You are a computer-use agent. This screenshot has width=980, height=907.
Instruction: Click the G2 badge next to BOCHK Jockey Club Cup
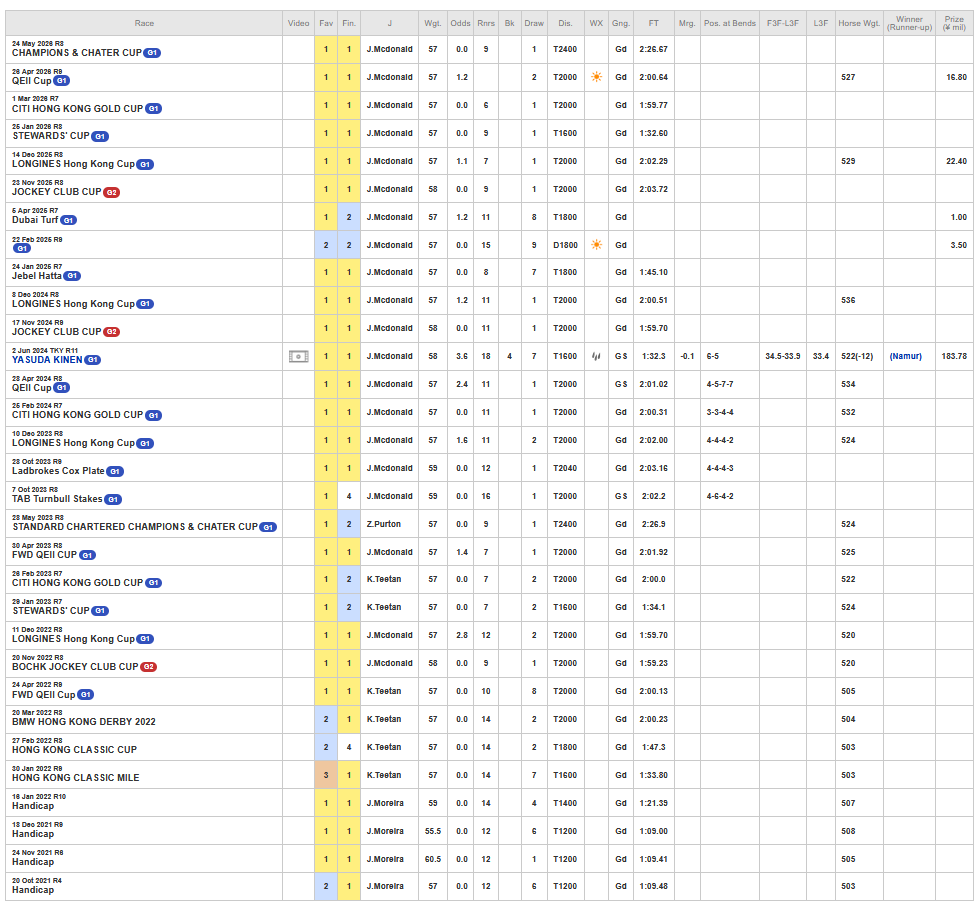tap(149, 667)
